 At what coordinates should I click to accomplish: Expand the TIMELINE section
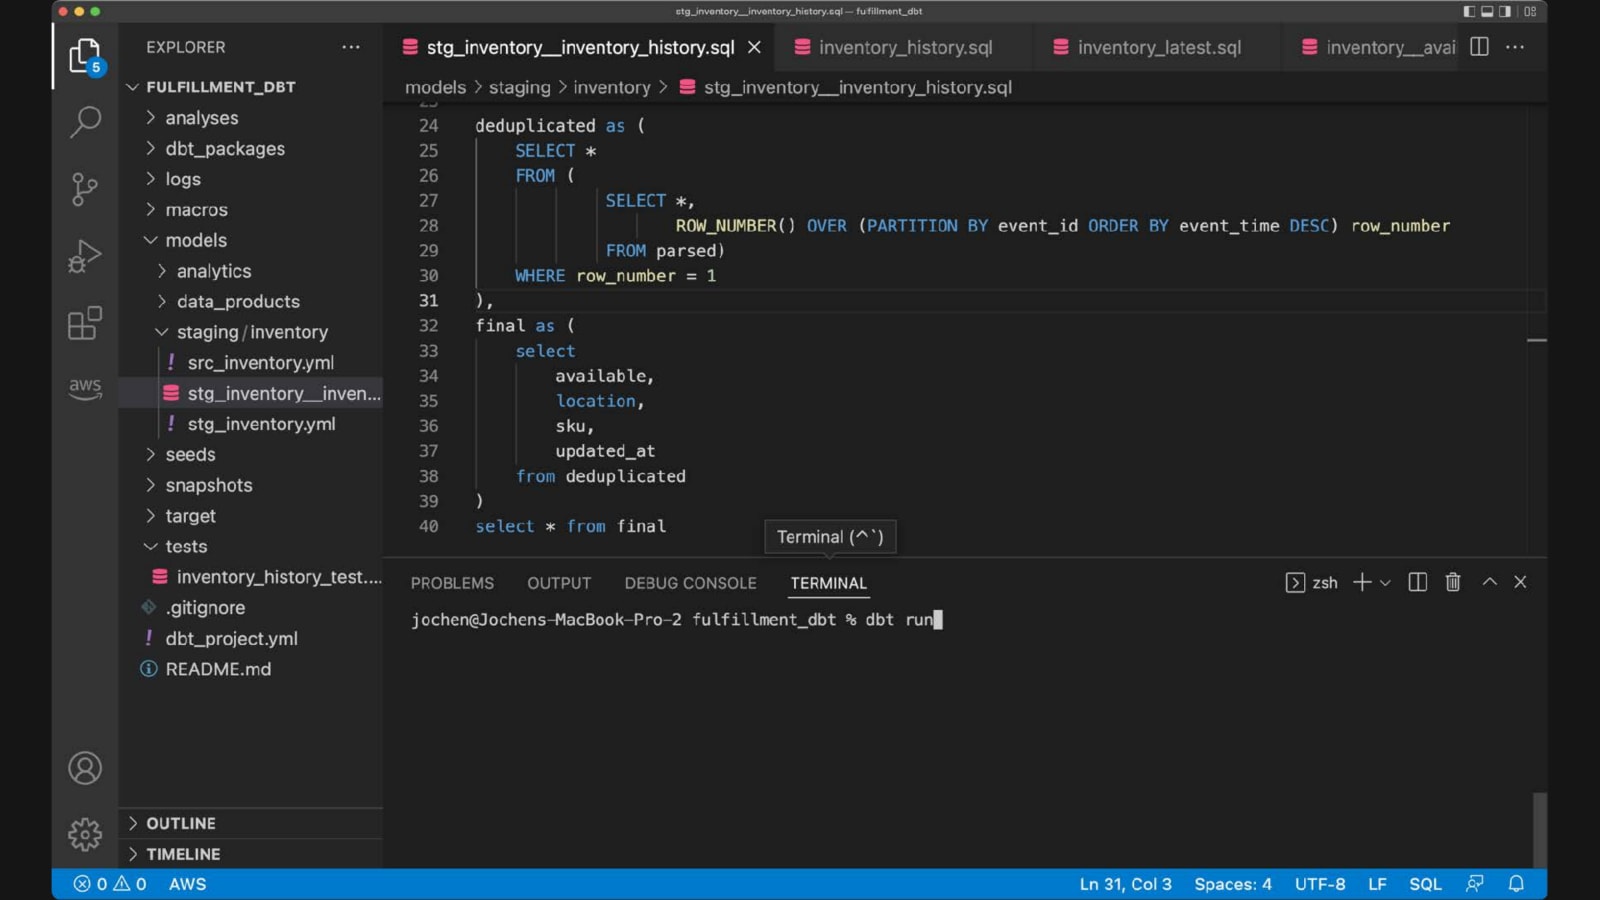click(250, 854)
